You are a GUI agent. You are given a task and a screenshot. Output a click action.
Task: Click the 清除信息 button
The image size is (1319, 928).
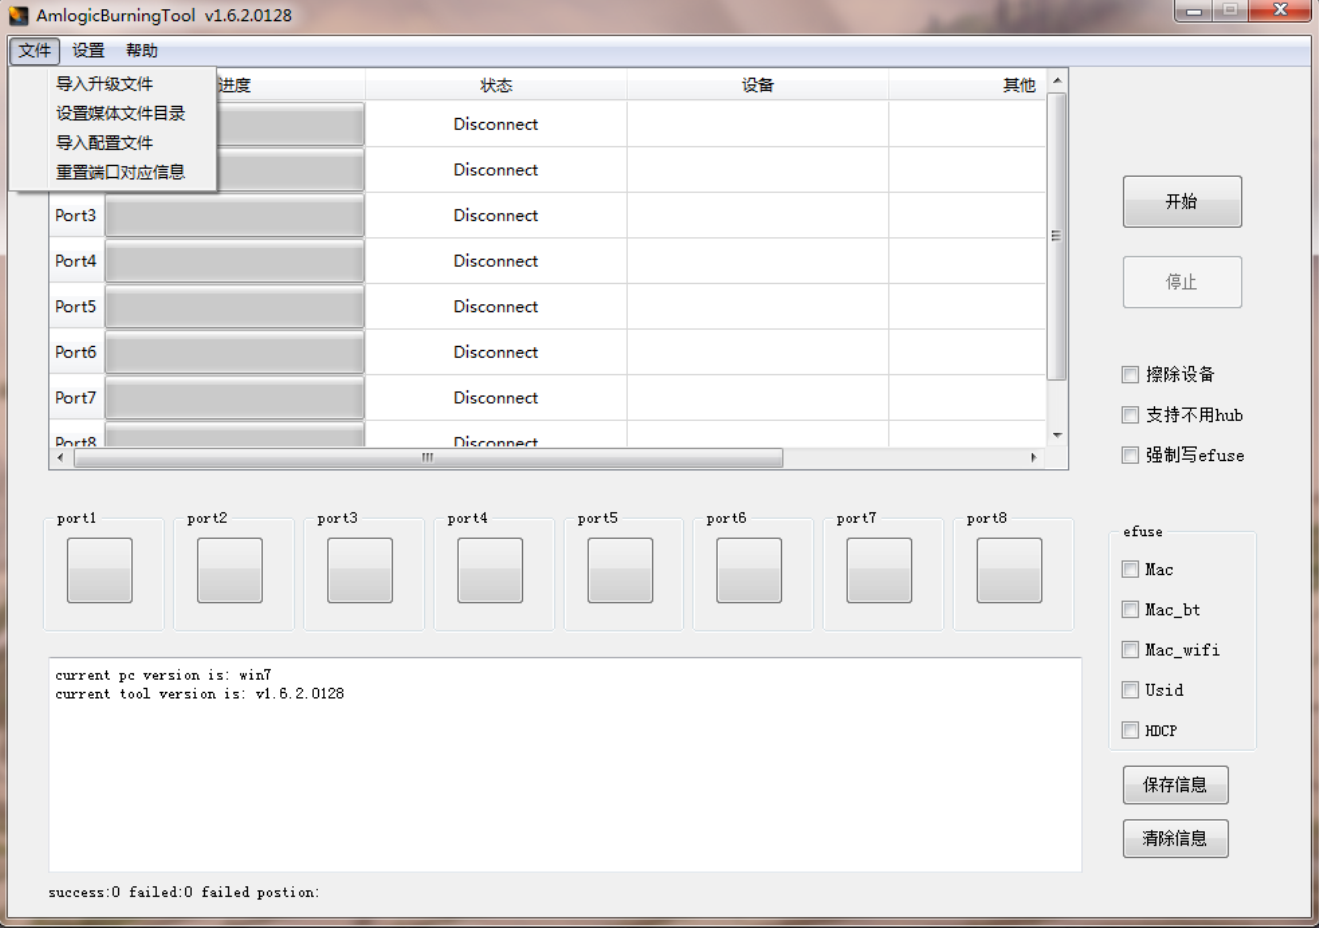tap(1175, 838)
